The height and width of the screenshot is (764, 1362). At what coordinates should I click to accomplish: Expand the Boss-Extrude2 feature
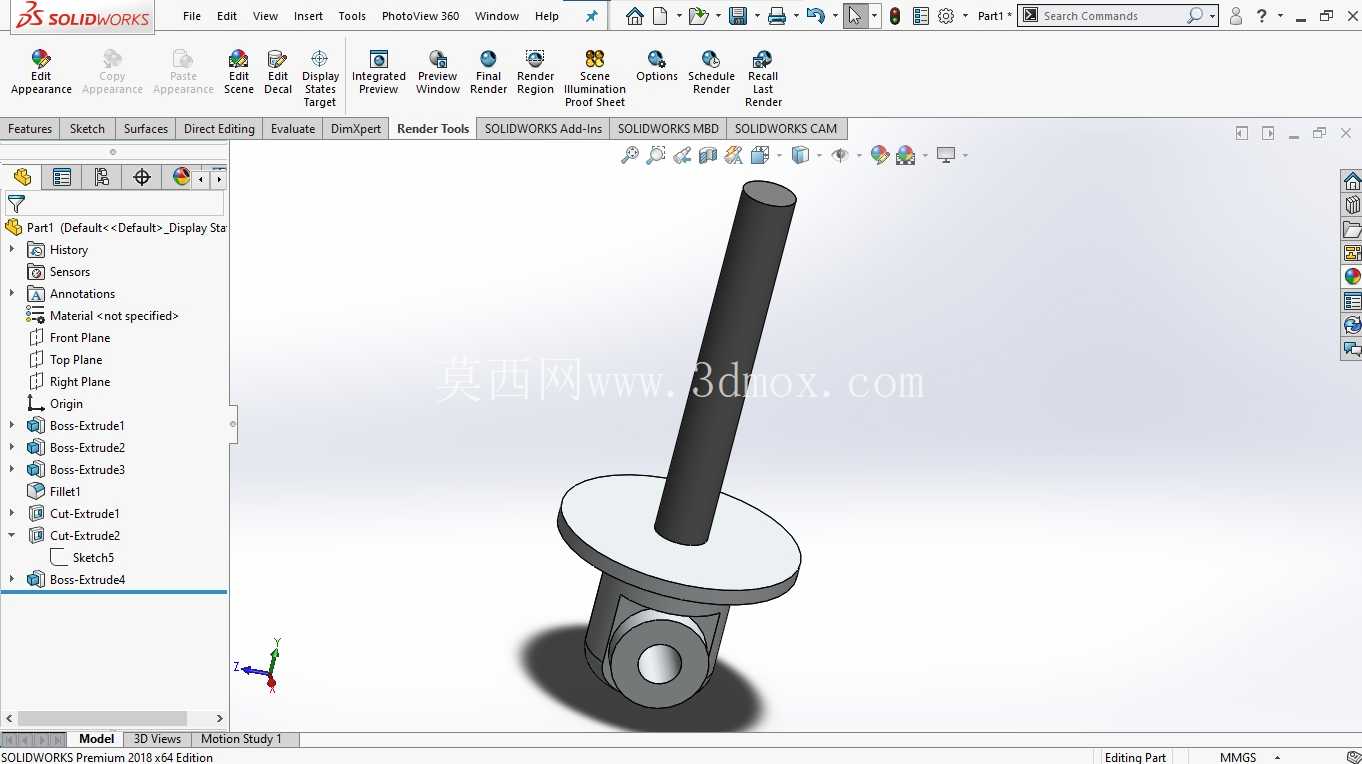tap(12, 448)
